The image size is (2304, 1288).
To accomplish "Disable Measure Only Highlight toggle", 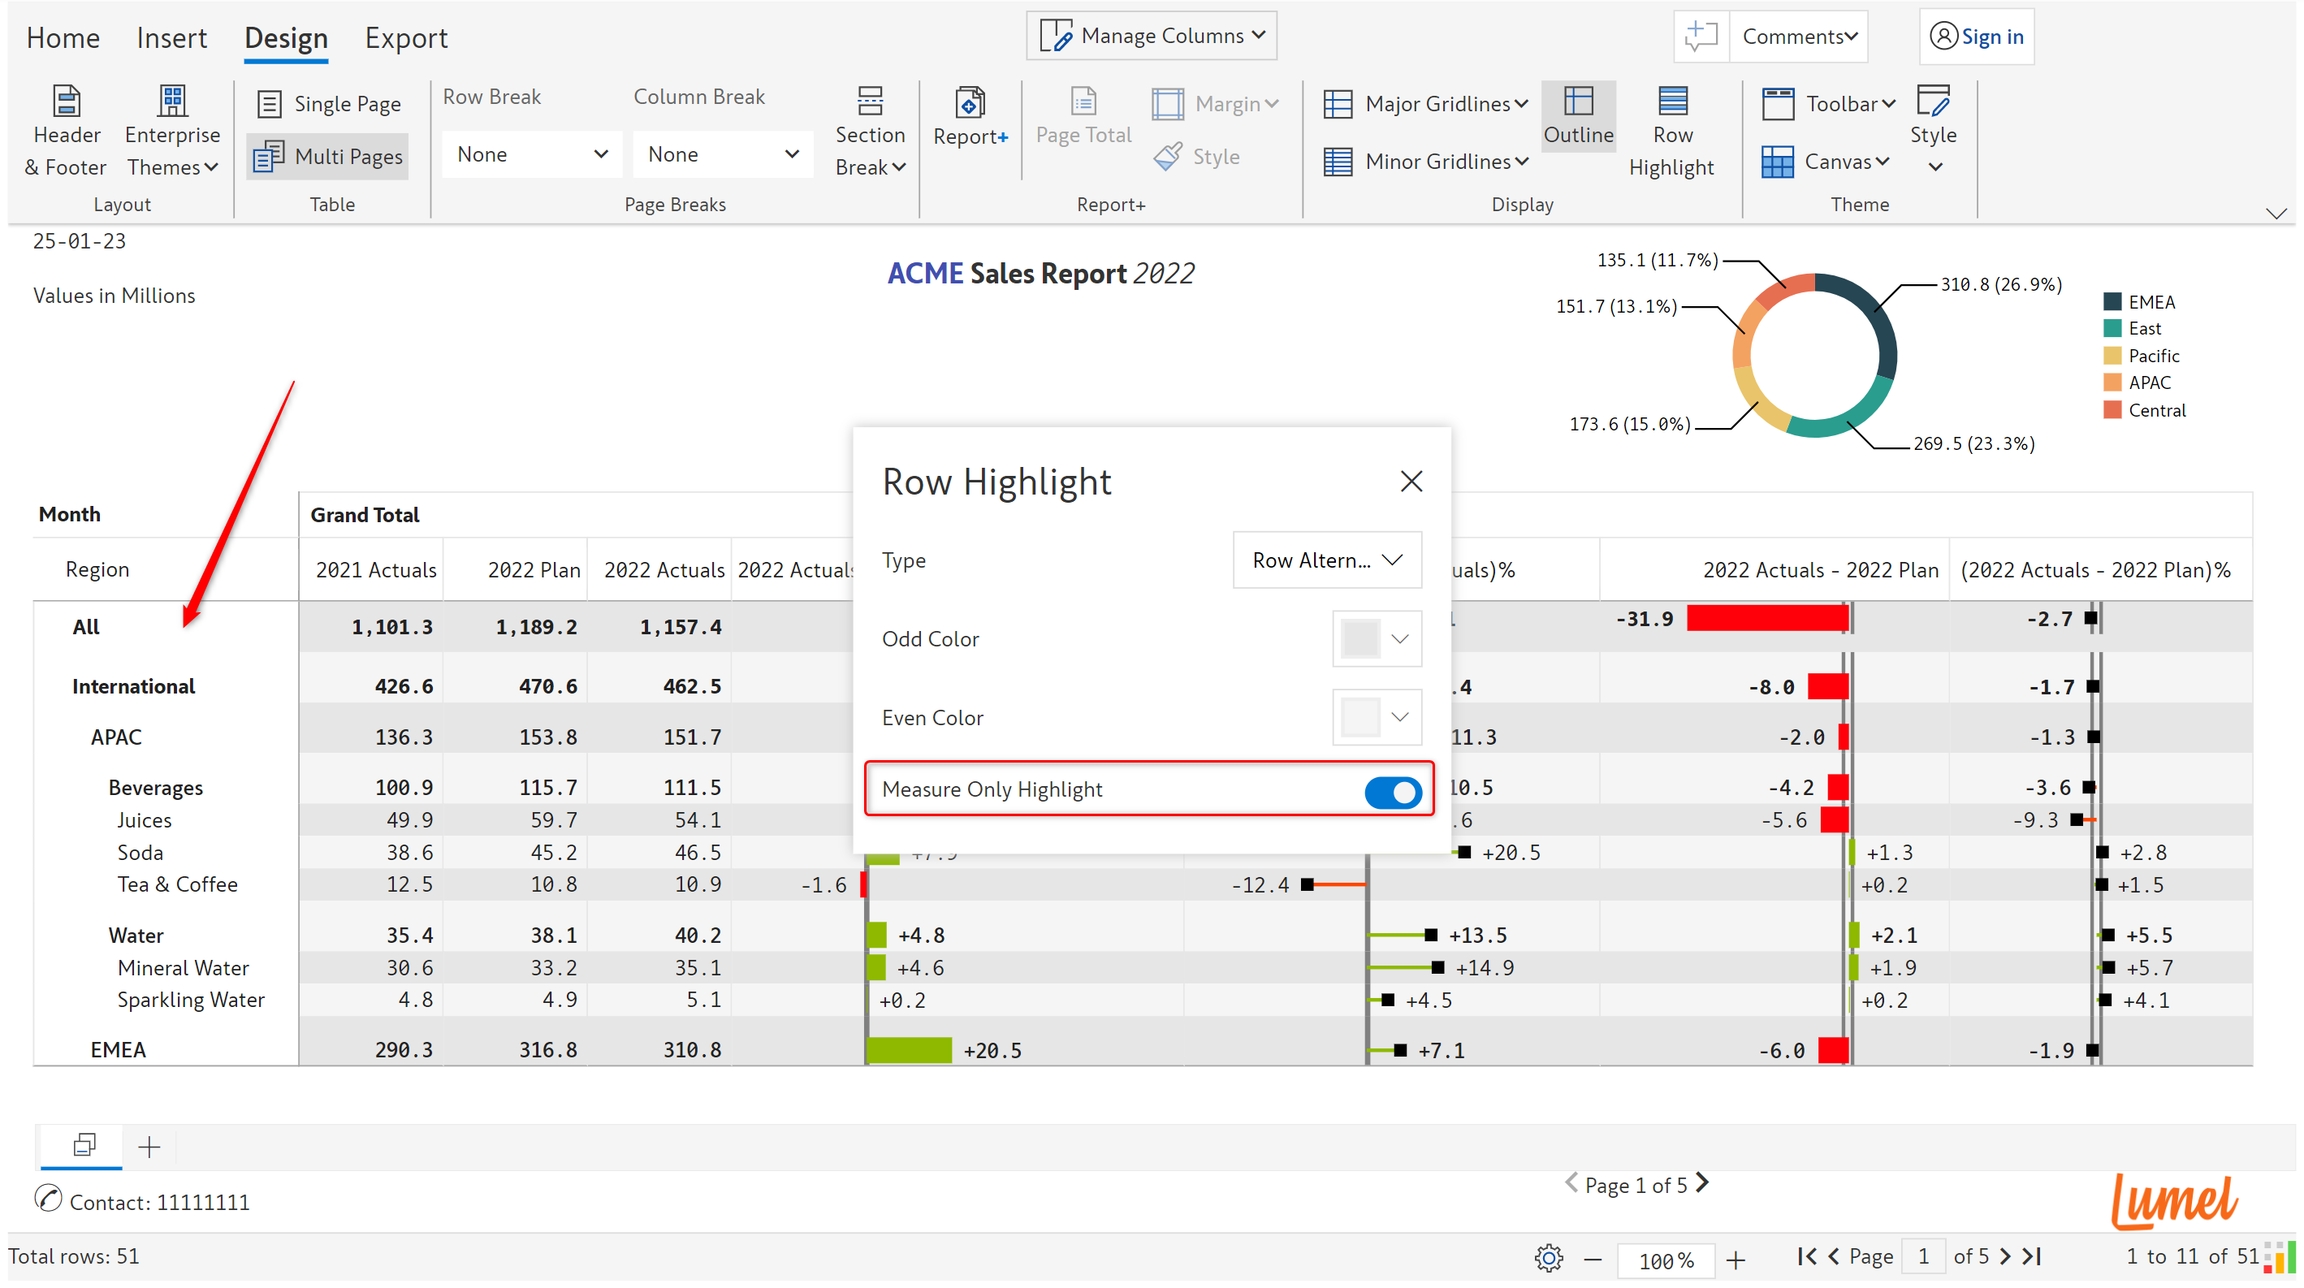I will click(x=1393, y=792).
